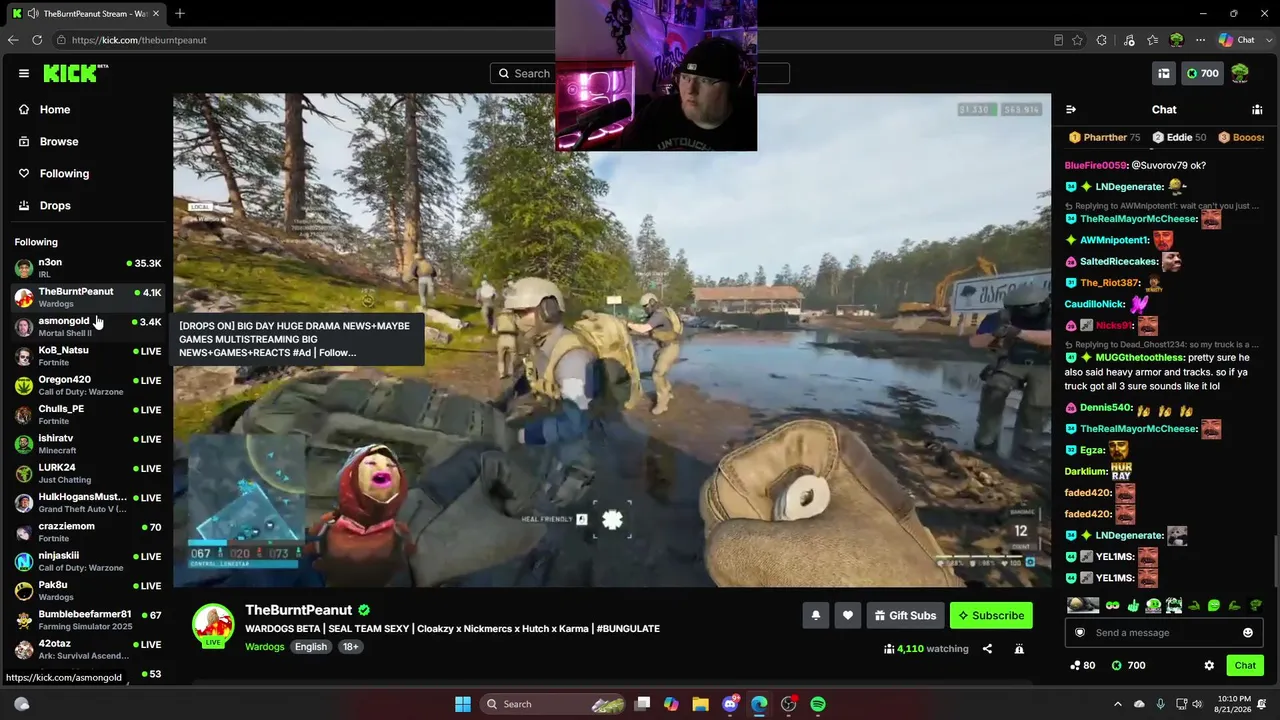The image size is (1280, 720).
Task: Open asmongold's channel in Following list
Action: (x=88, y=326)
